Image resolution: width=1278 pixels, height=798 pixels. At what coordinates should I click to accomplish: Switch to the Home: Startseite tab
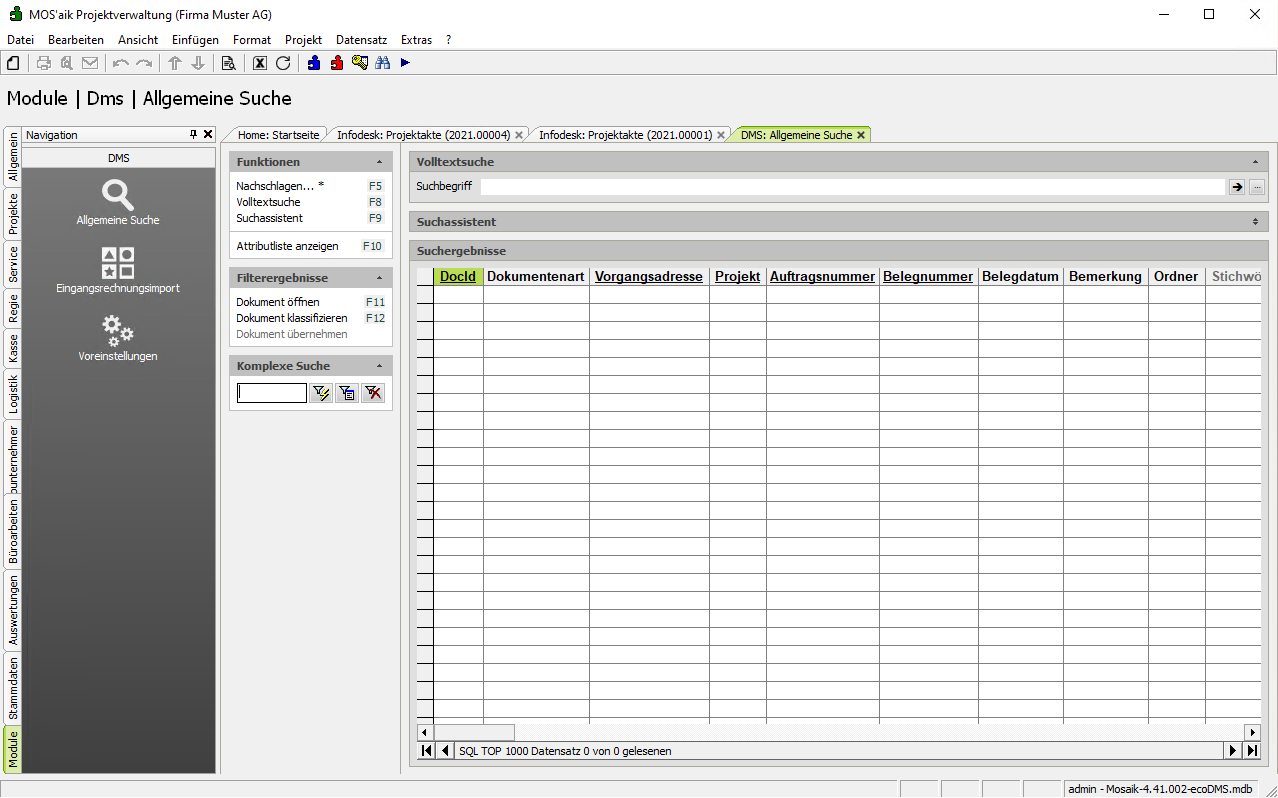[x=278, y=135]
